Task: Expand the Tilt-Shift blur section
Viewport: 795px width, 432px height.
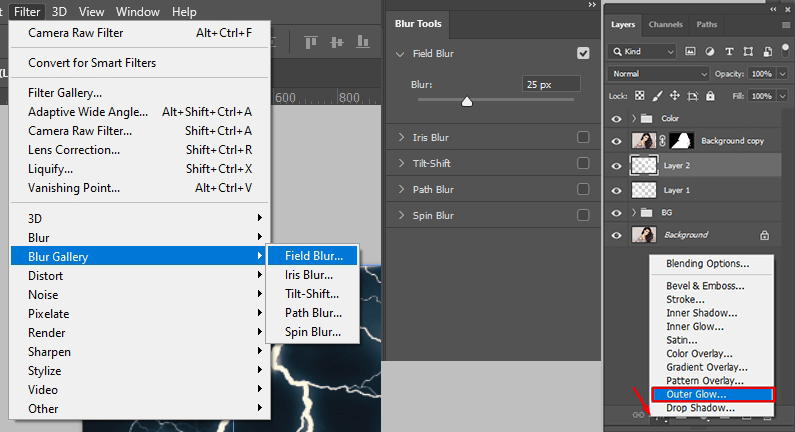Action: [x=401, y=163]
